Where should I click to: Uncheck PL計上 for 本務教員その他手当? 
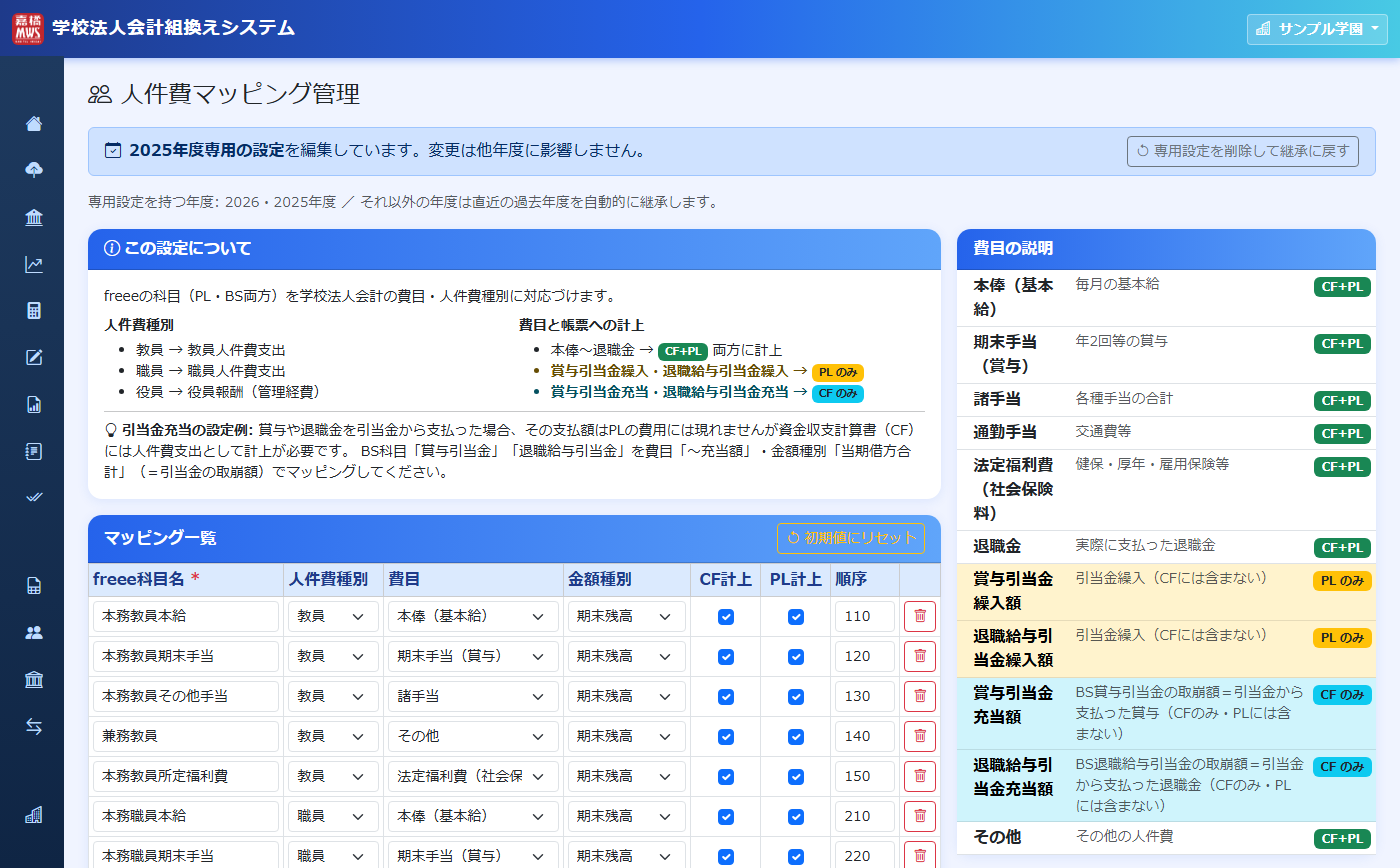[796, 697]
